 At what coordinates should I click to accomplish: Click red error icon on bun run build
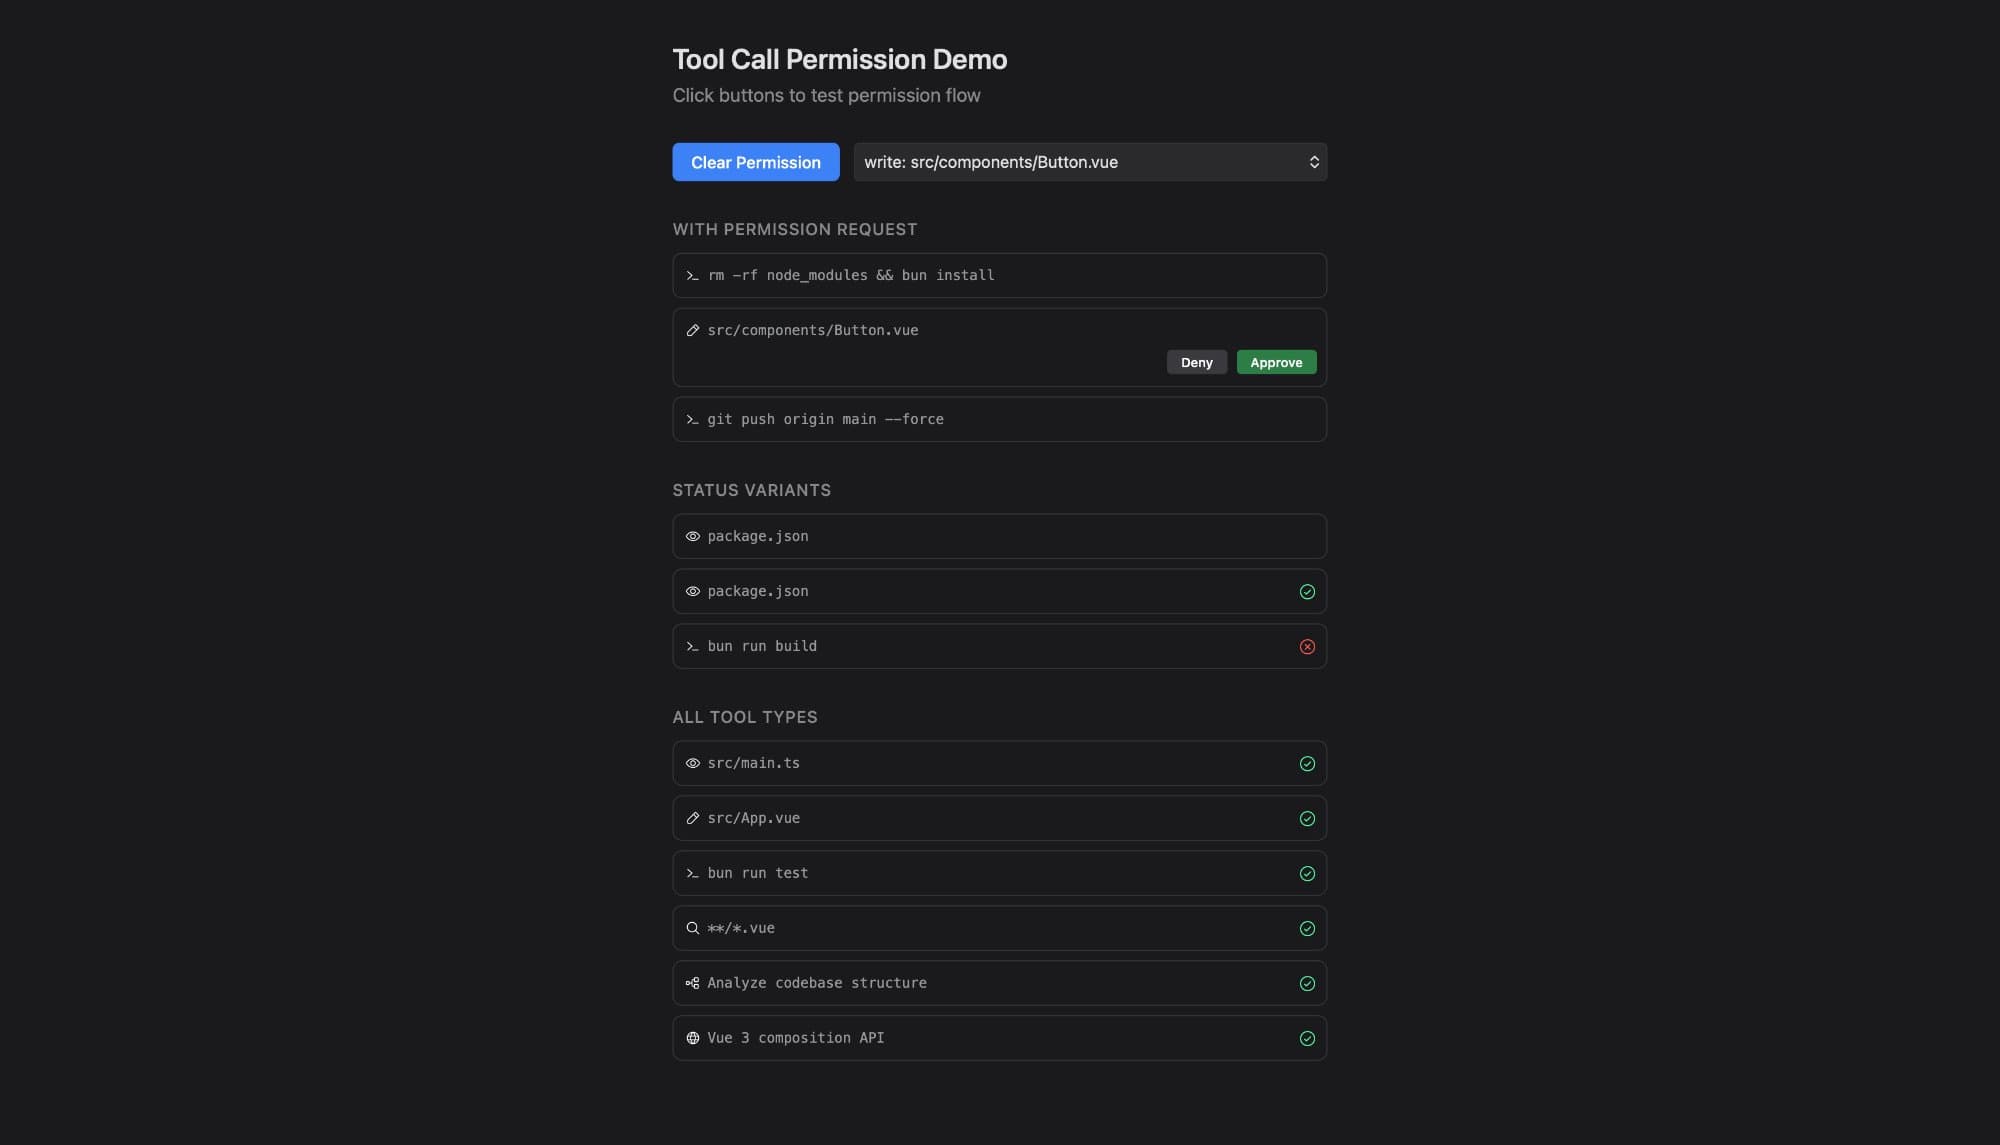pos(1307,647)
